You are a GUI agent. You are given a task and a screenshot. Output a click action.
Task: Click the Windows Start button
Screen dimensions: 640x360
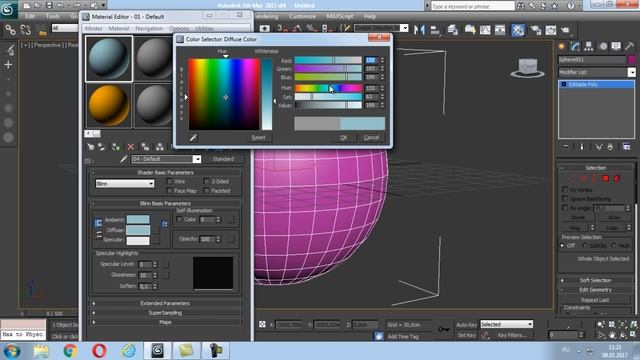(x=12, y=351)
